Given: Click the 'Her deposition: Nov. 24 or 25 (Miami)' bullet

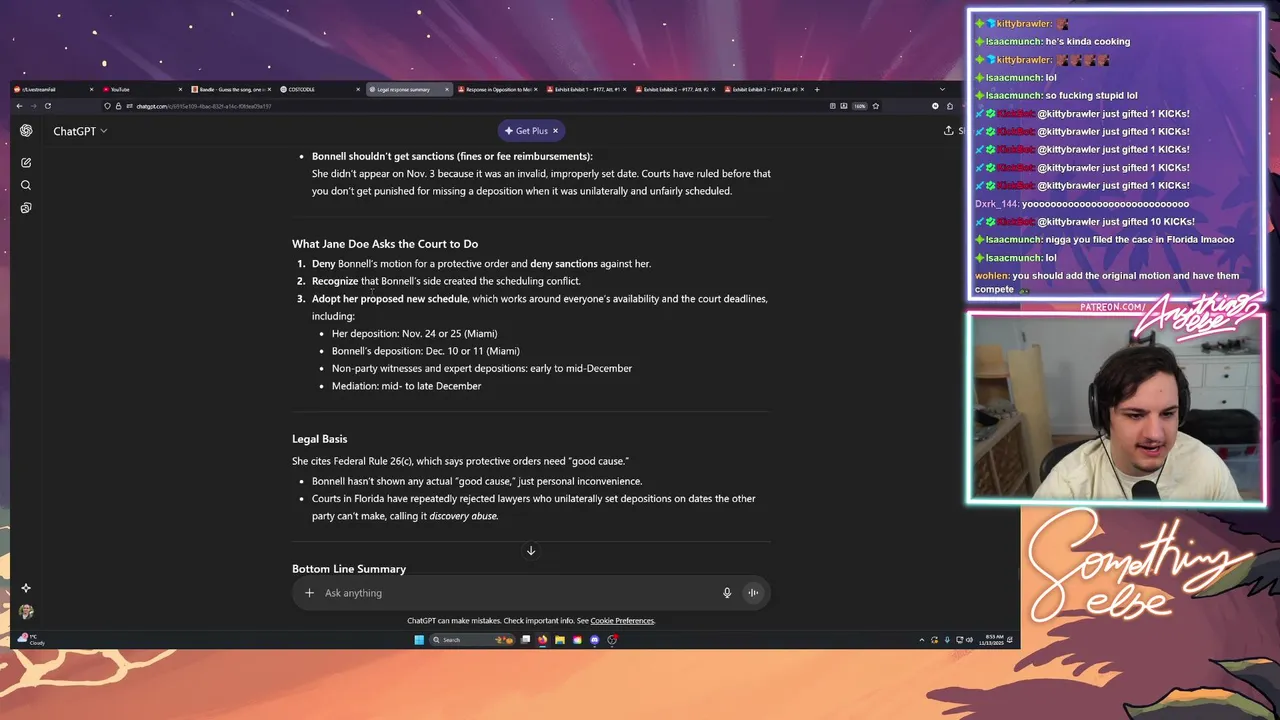Looking at the screenshot, I should tap(414, 334).
